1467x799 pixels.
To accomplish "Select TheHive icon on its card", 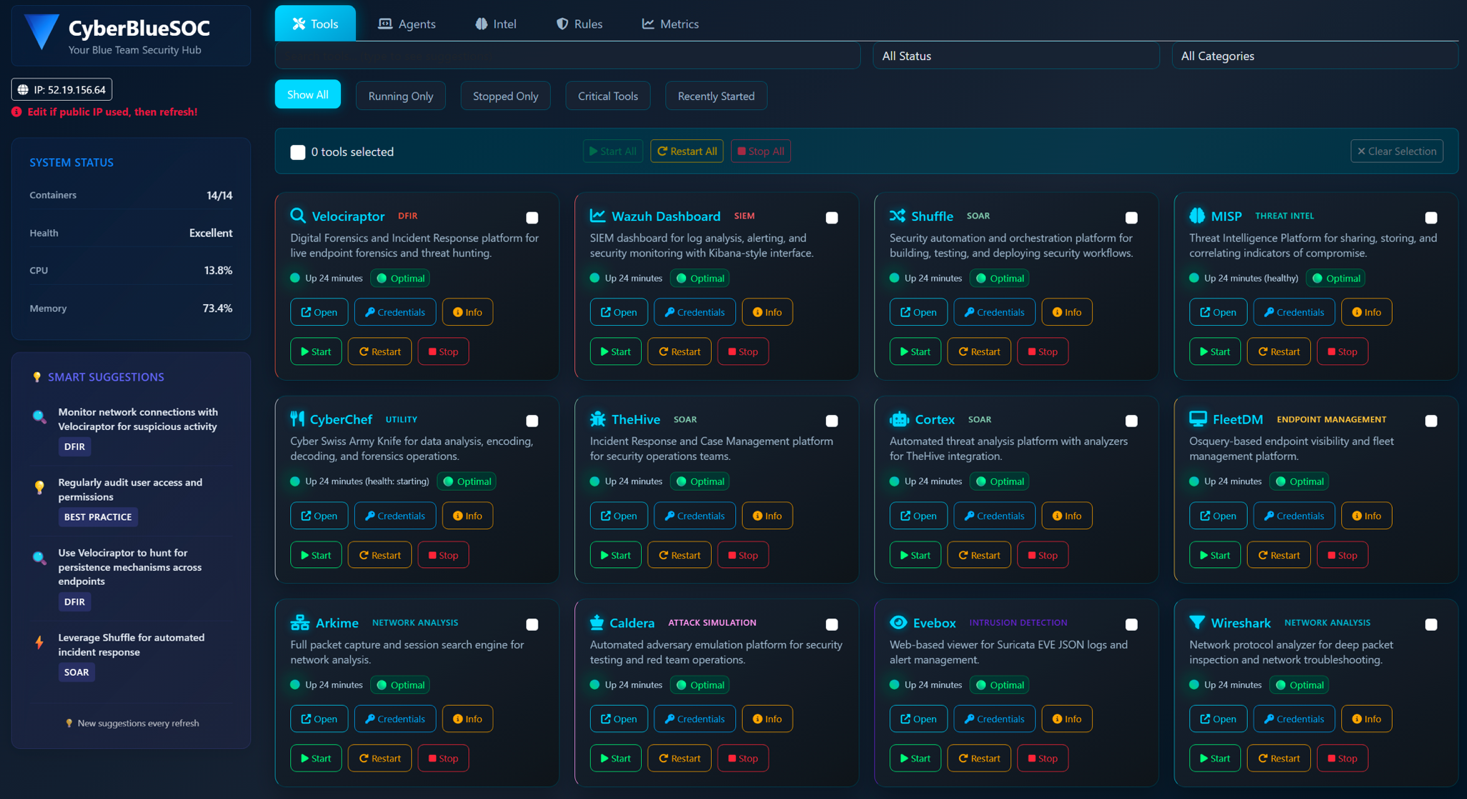I will click(x=595, y=419).
